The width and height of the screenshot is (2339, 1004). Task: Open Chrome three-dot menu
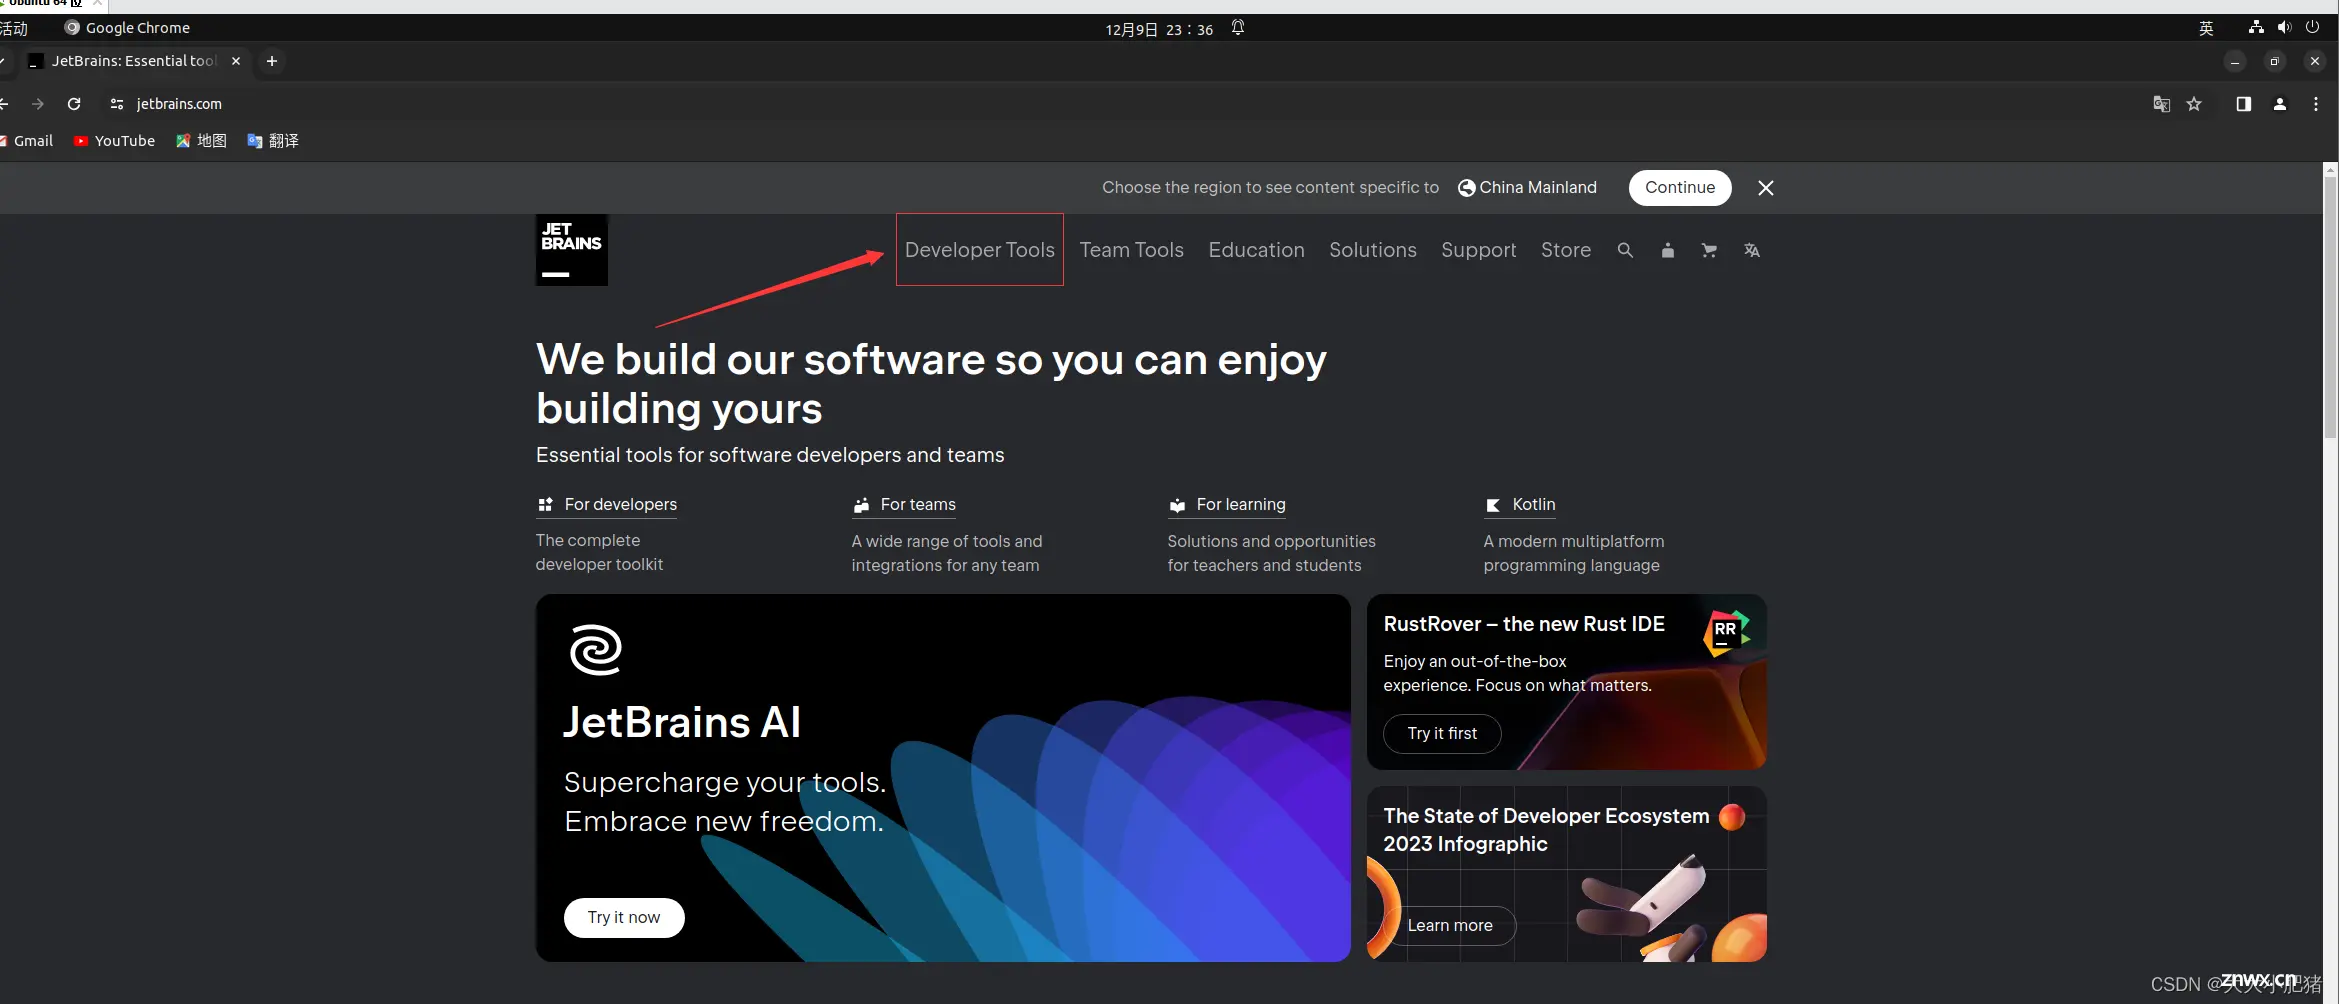point(2316,104)
